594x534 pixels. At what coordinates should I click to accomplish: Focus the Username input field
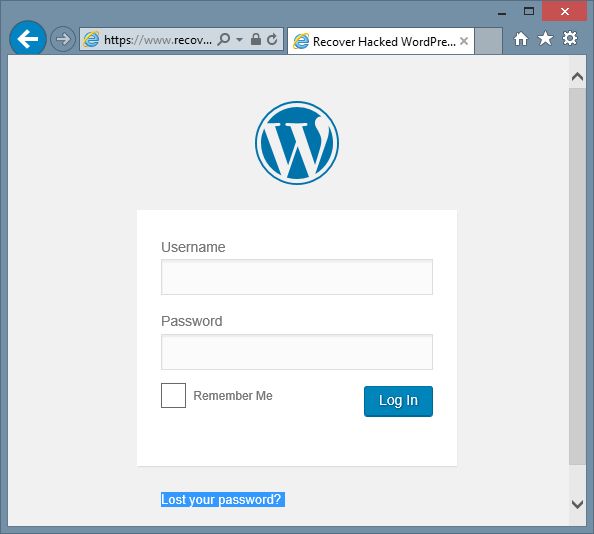tap(297, 277)
